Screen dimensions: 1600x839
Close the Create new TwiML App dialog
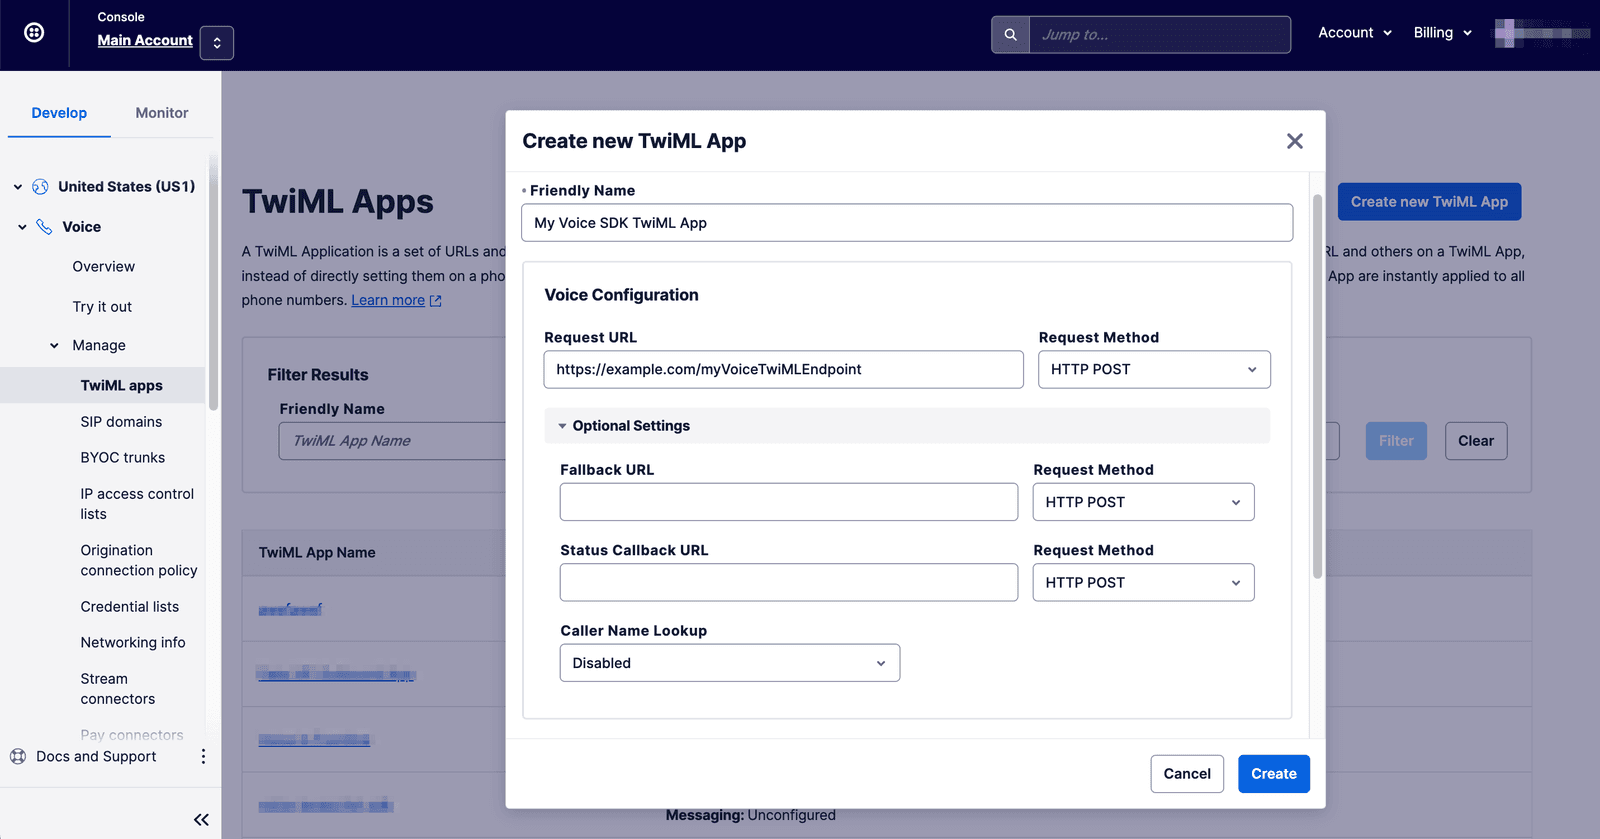pyautogui.click(x=1294, y=141)
